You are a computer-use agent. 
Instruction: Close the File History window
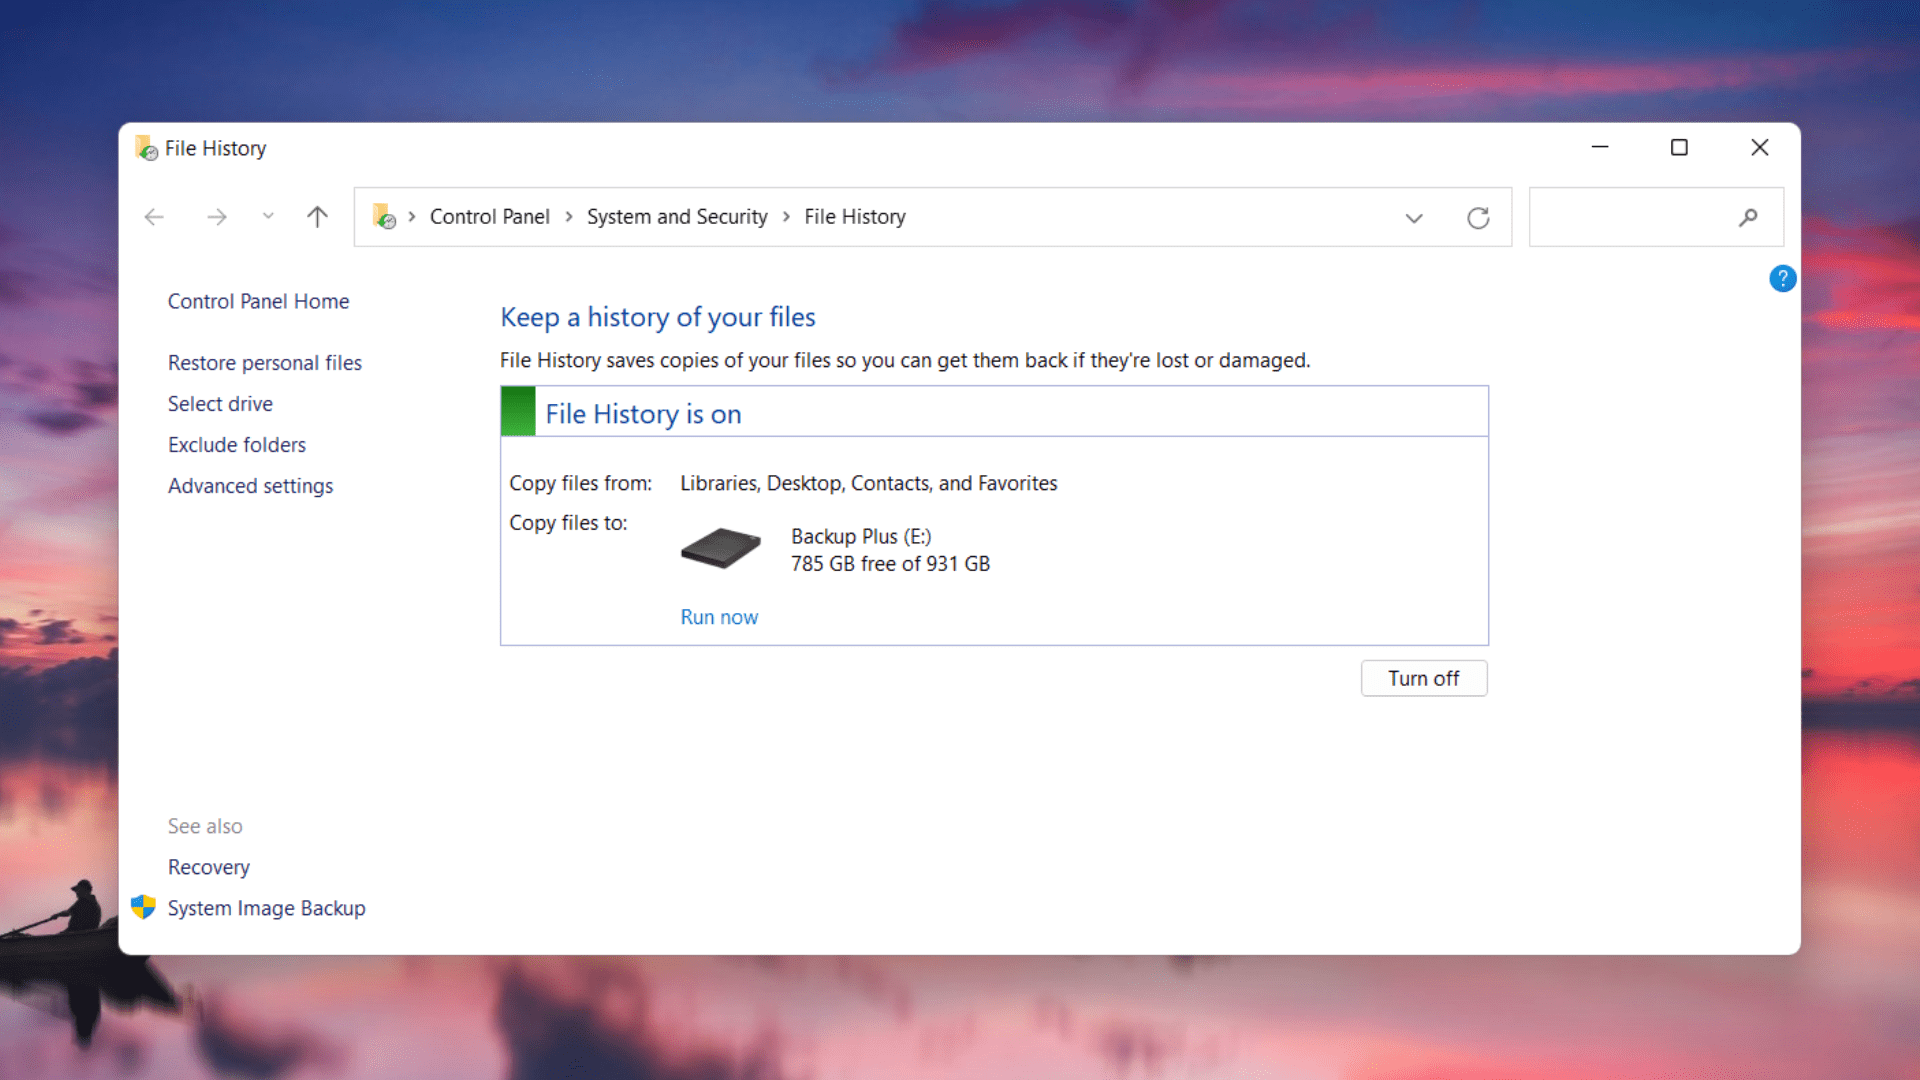(1760, 147)
